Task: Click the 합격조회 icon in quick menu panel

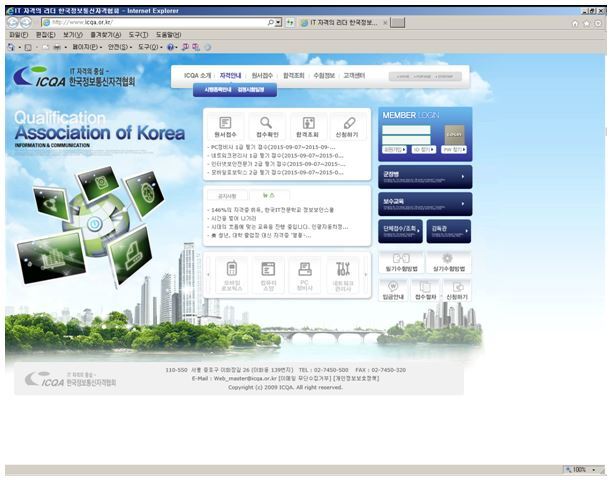Action: 309,123
